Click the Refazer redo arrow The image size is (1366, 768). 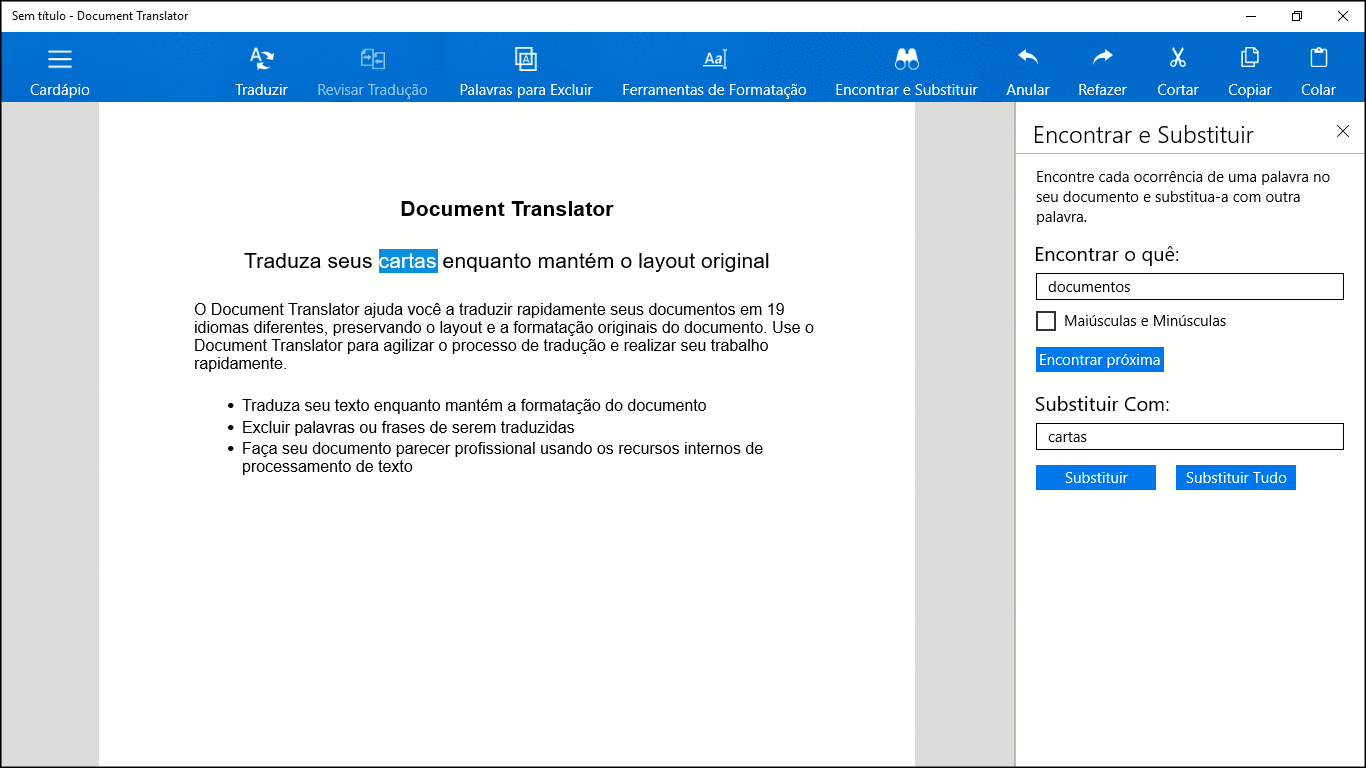click(x=1102, y=58)
